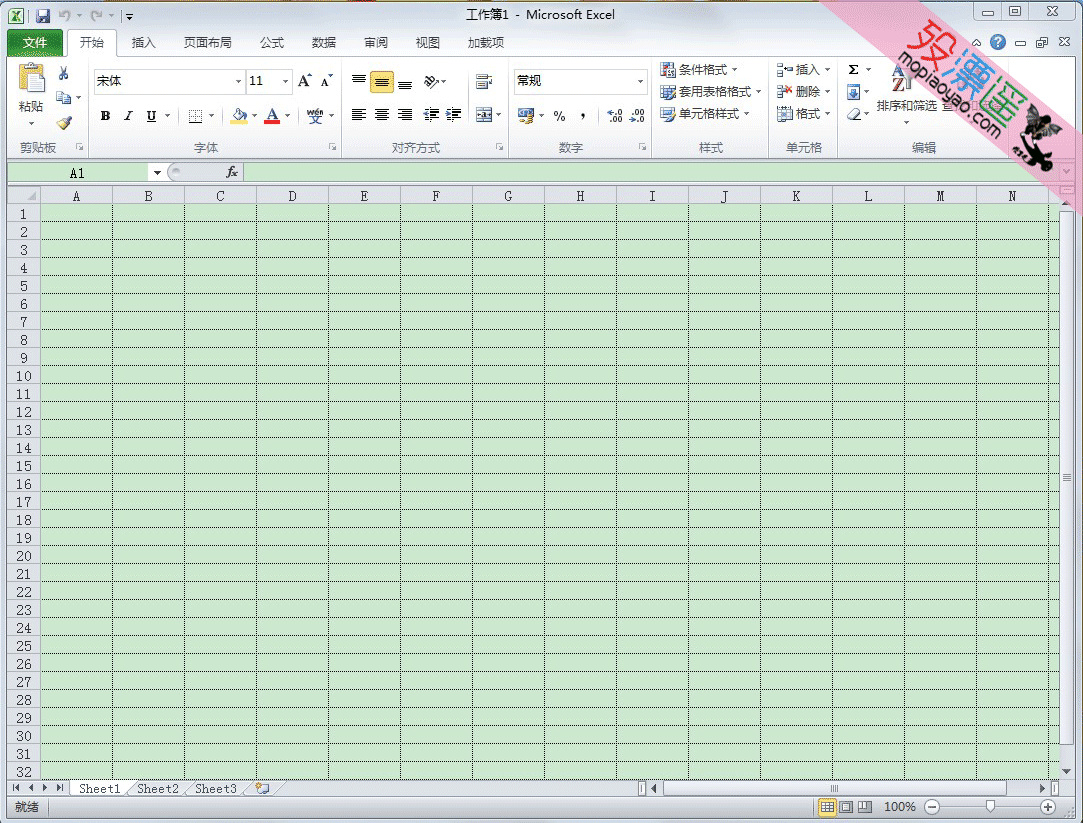Click the formula bar input
The height and width of the screenshot is (823, 1083).
point(651,172)
